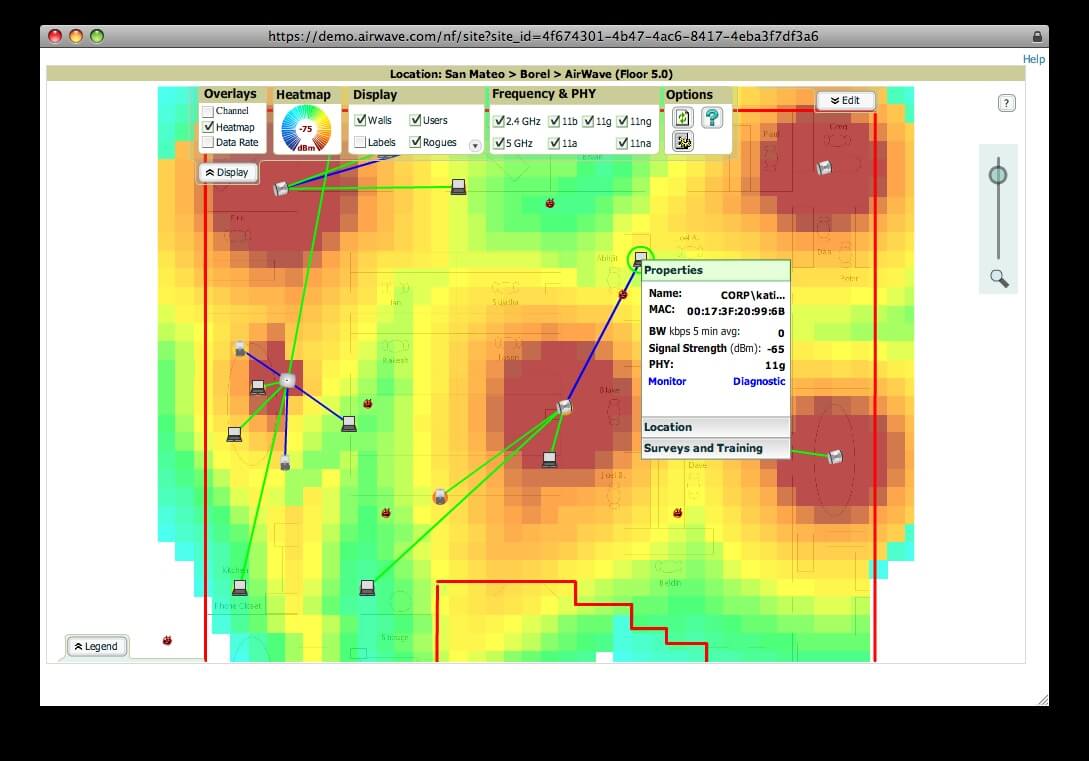The height and width of the screenshot is (761, 1089).
Task: Open the Edit dropdown button
Action: 845,101
